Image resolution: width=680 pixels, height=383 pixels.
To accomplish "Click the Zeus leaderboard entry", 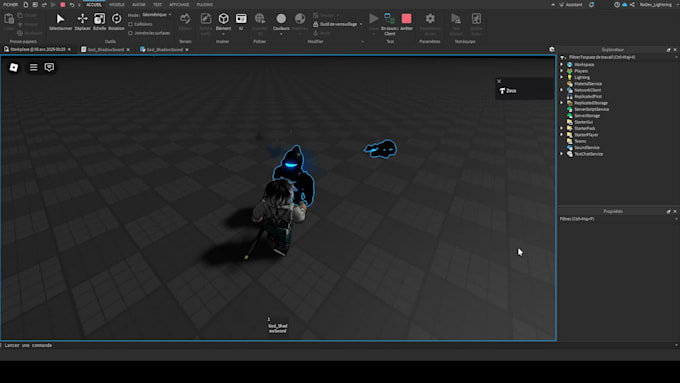I will tap(524, 91).
